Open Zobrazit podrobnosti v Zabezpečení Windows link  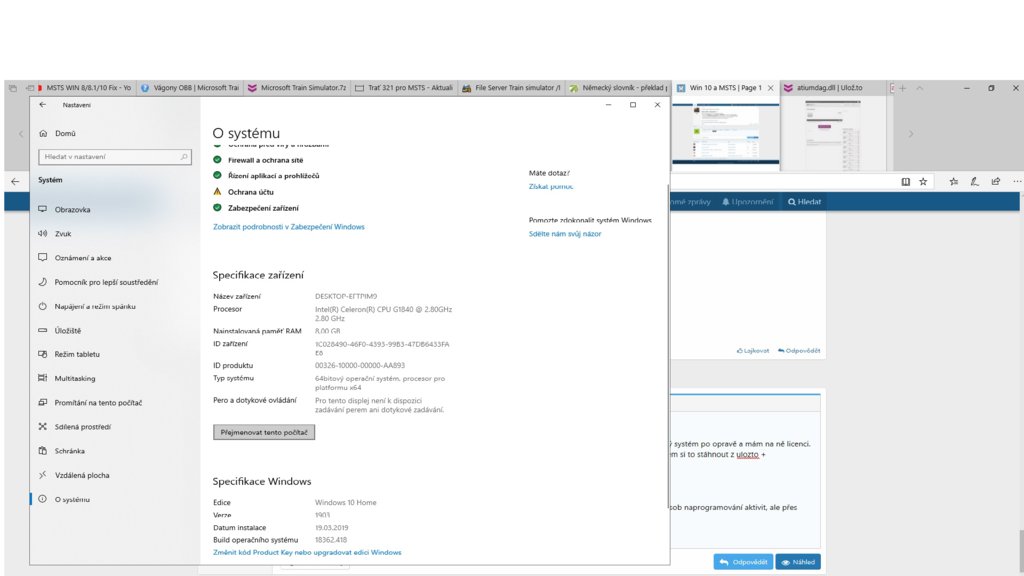coord(288,227)
